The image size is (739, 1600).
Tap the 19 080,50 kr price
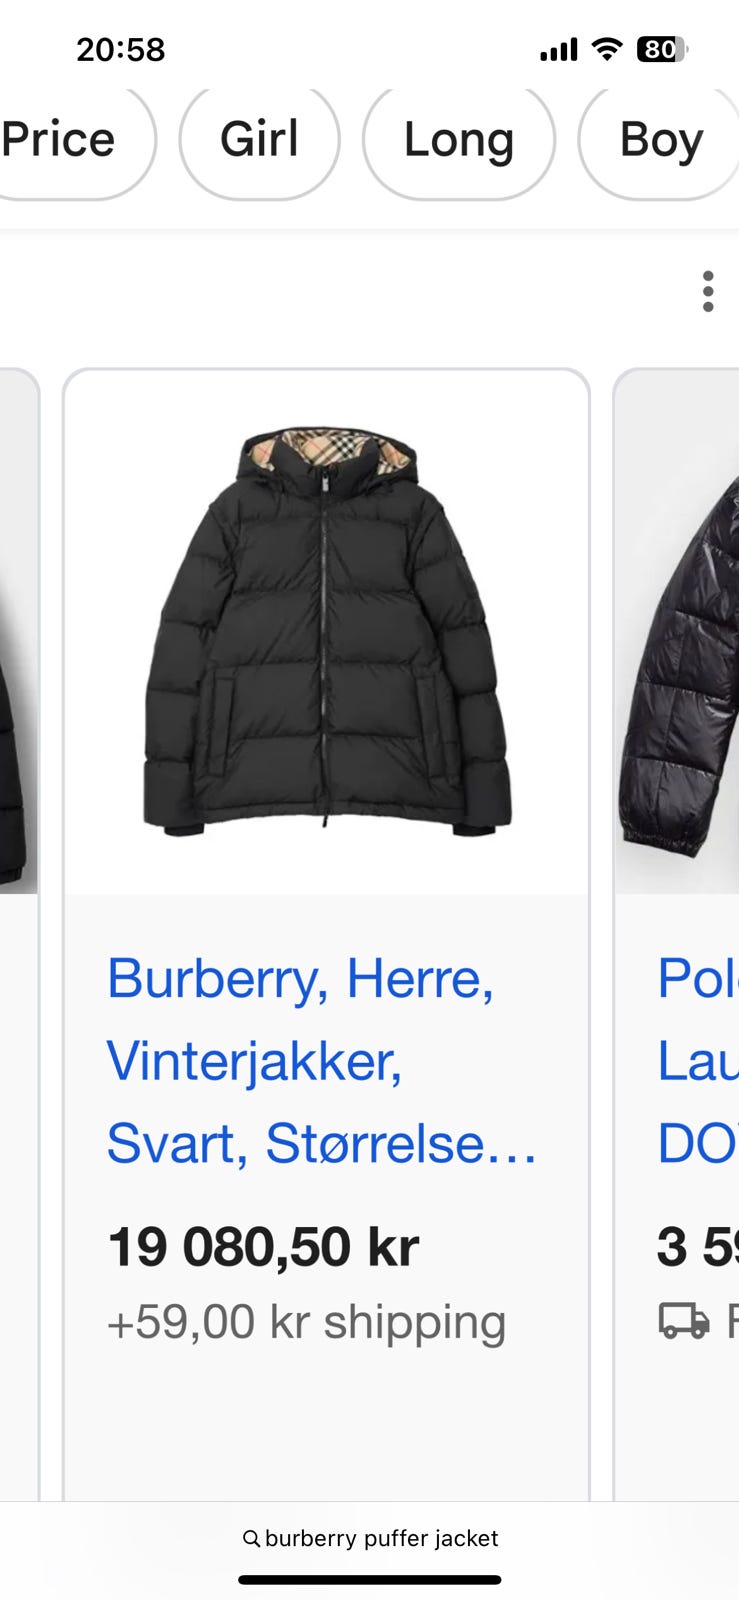(263, 1247)
